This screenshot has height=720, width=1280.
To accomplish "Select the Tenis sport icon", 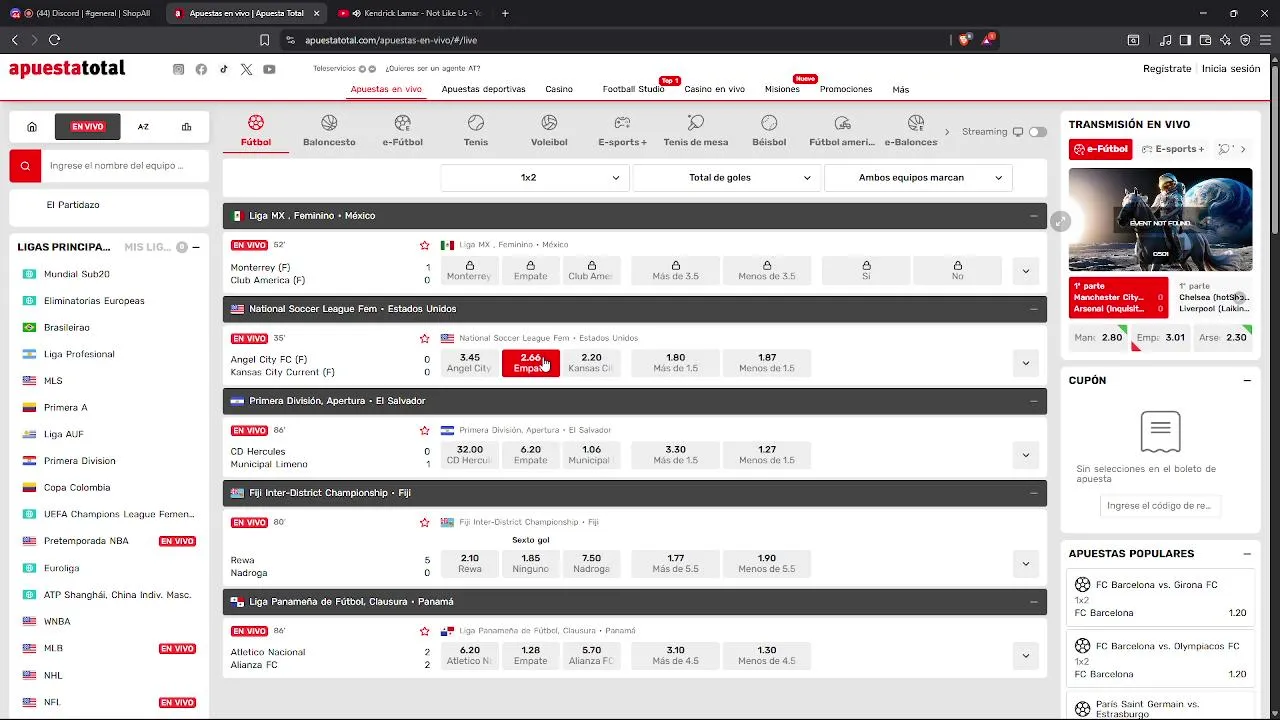I will pos(476,130).
